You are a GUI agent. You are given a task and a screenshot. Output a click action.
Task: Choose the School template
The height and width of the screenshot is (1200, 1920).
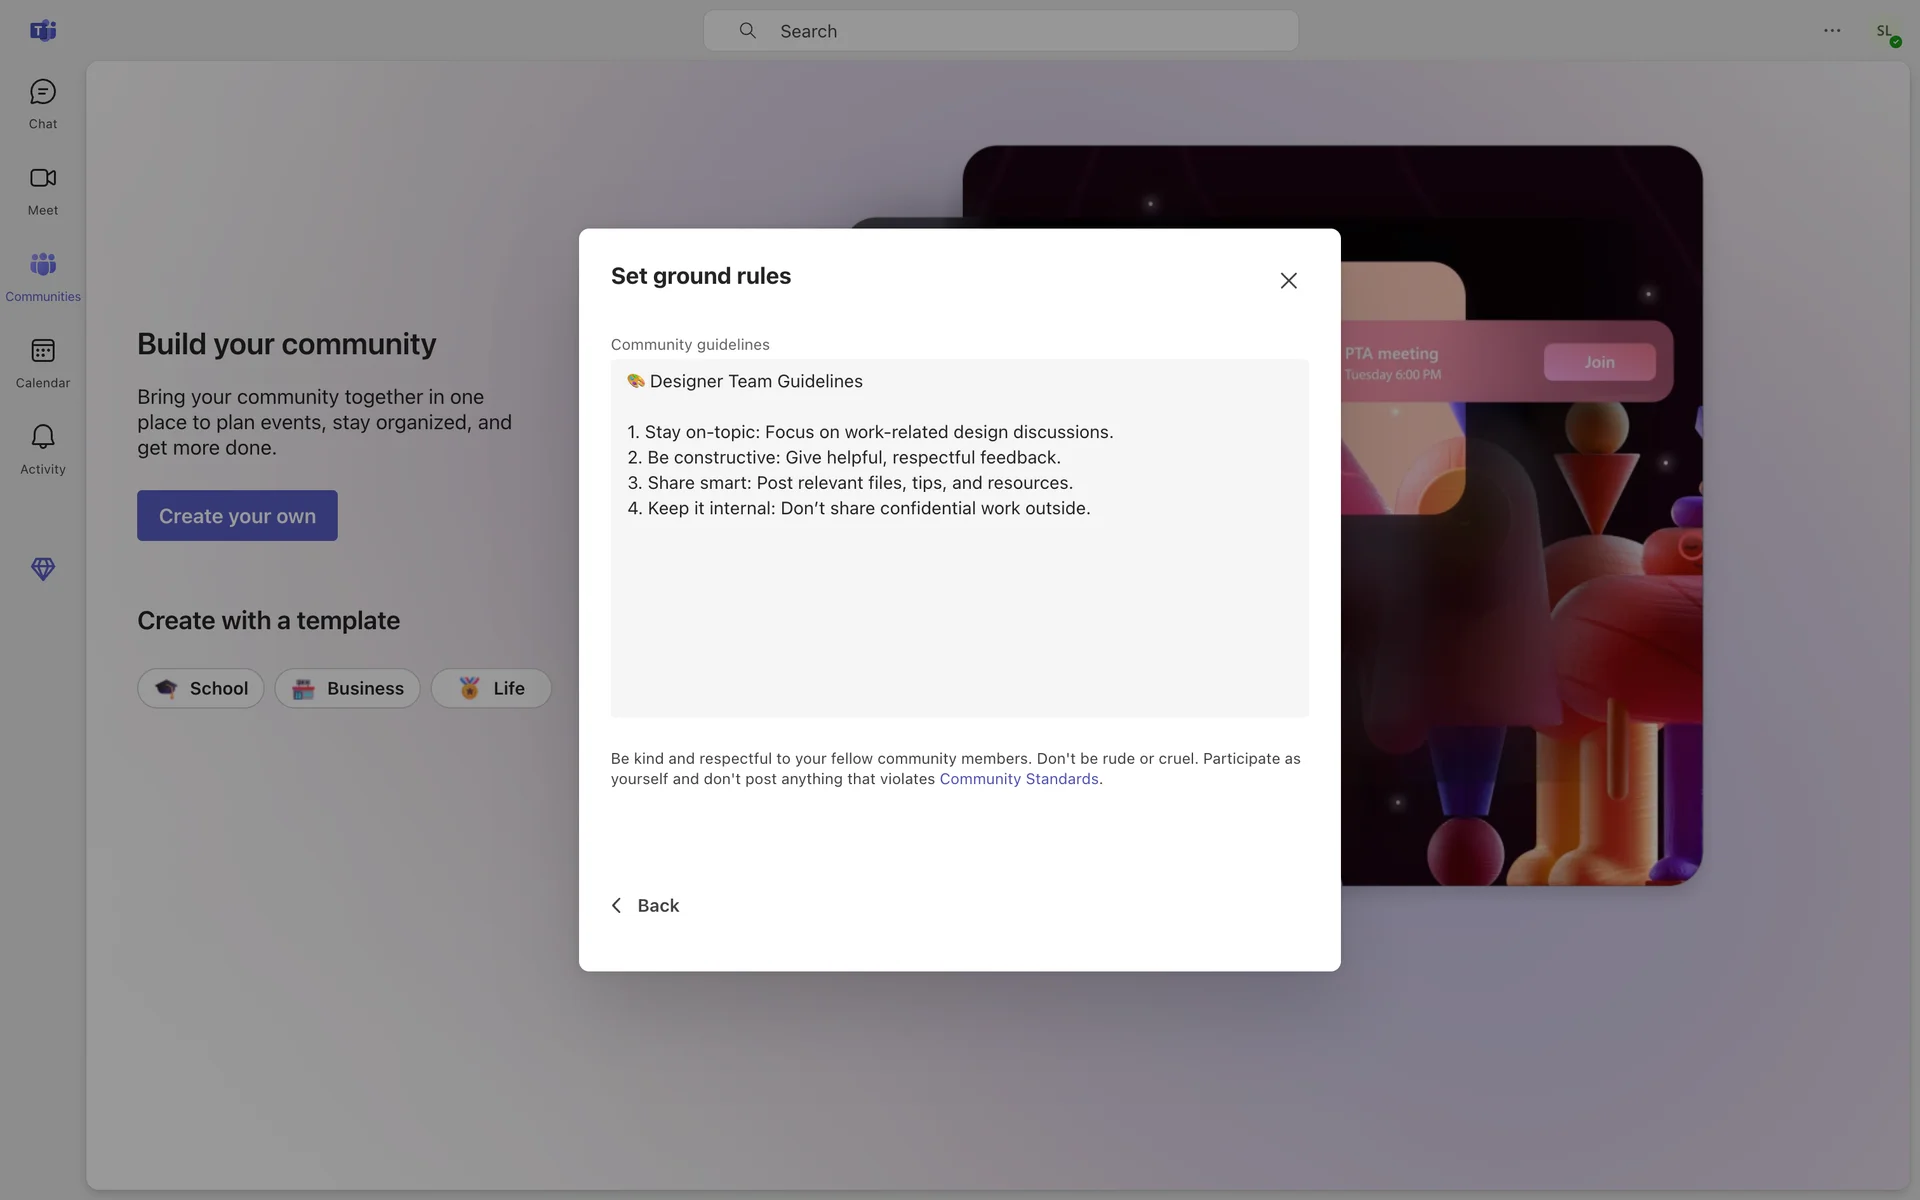(x=201, y=688)
